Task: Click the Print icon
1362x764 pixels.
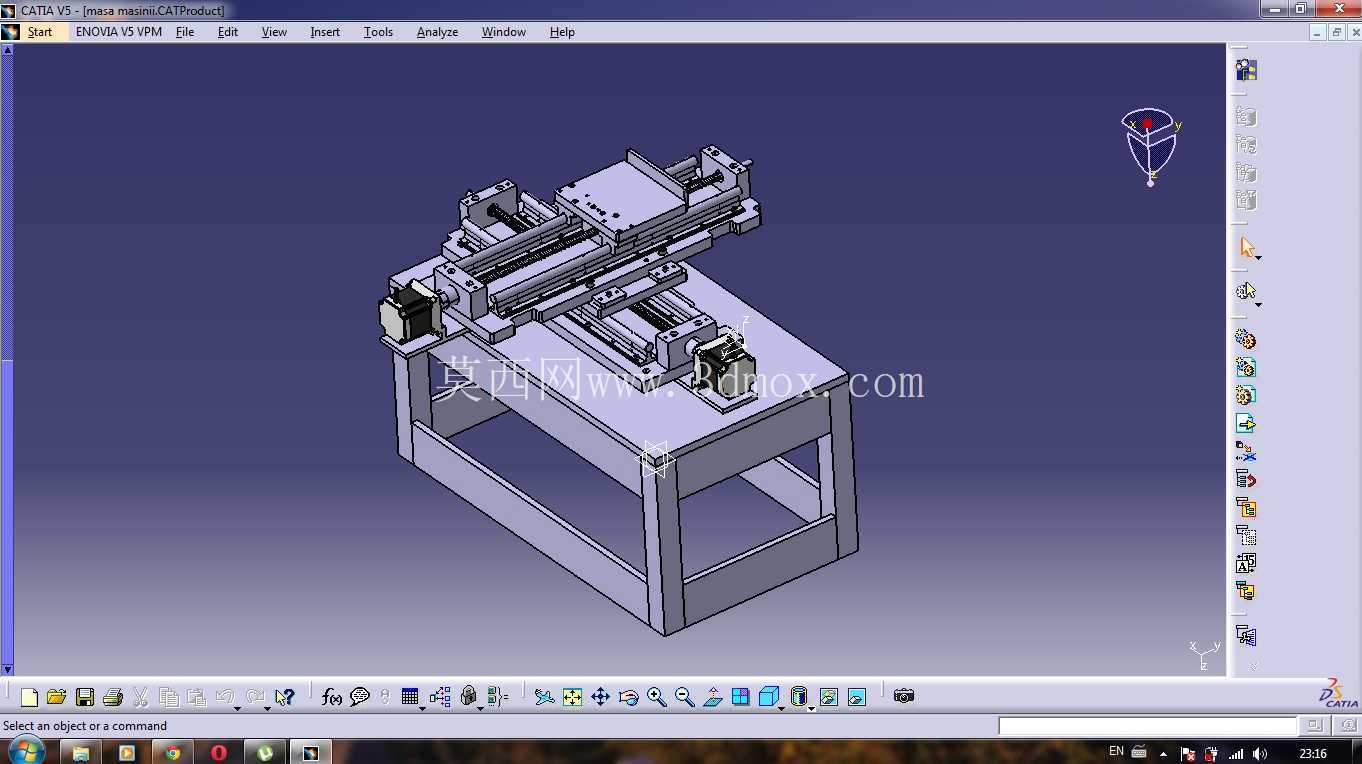Action: 113,697
